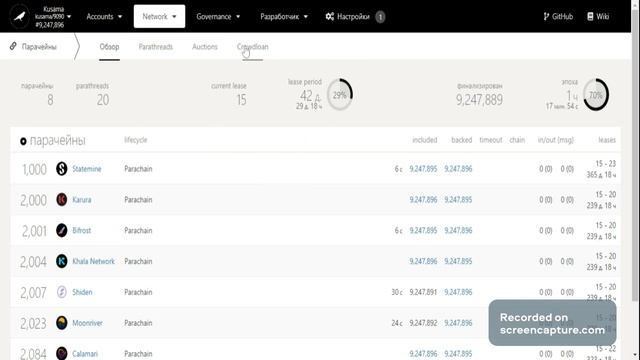Switch to the Crowdloan tab
The width and height of the screenshot is (640, 360).
(x=253, y=47)
